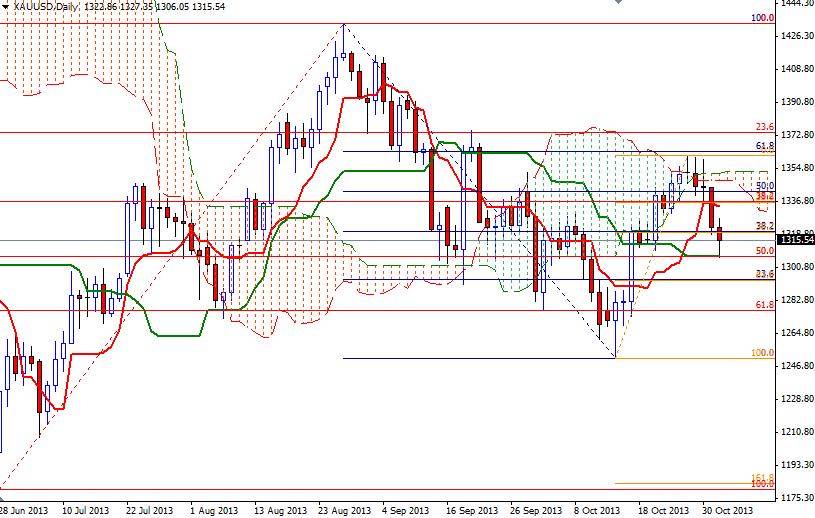Click the blue 50.0 Fibonacci label near 1345
Screen dimensions: 815x518
(x=765, y=185)
